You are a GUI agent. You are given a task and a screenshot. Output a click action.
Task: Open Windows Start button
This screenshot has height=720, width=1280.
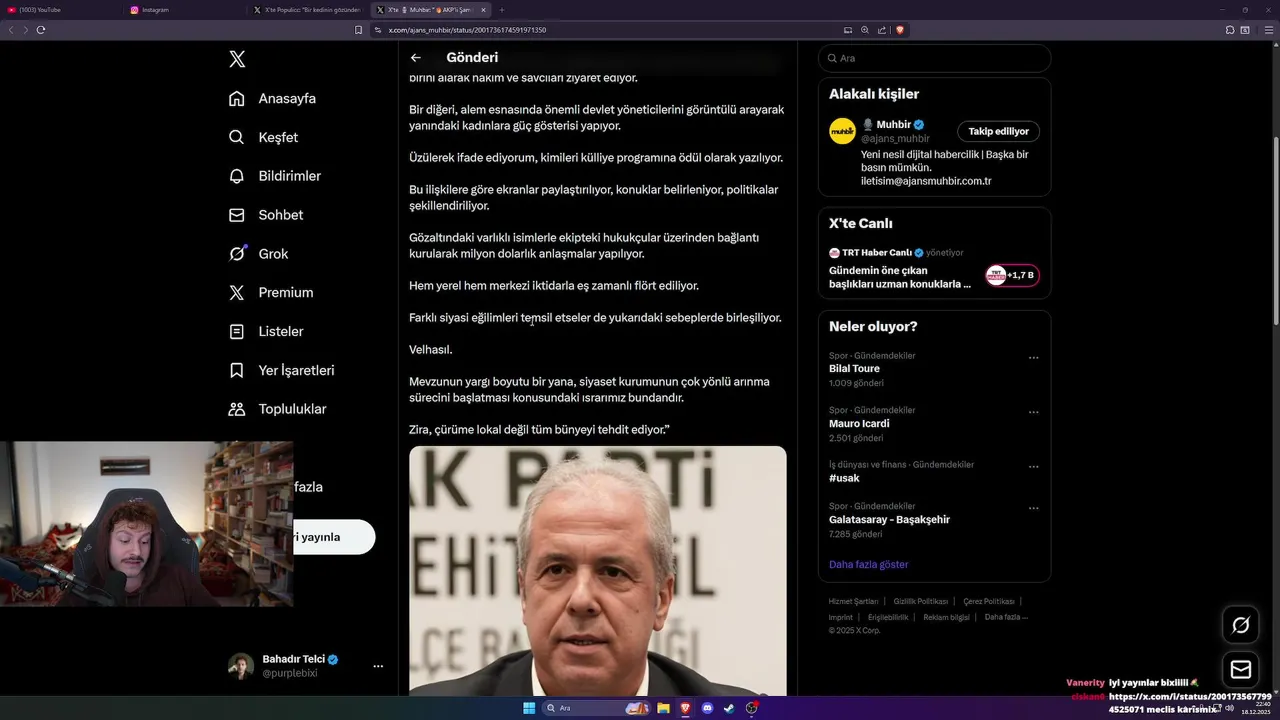coord(529,708)
